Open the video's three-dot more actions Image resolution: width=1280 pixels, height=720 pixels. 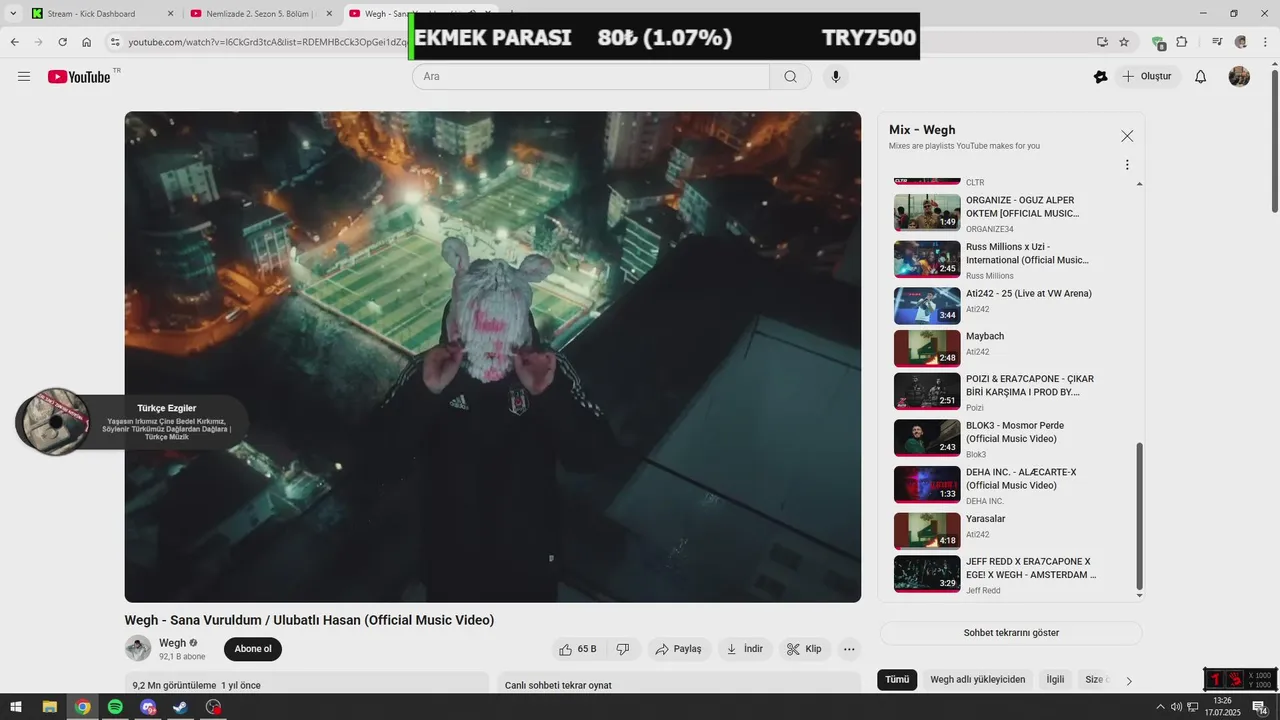[x=849, y=649]
